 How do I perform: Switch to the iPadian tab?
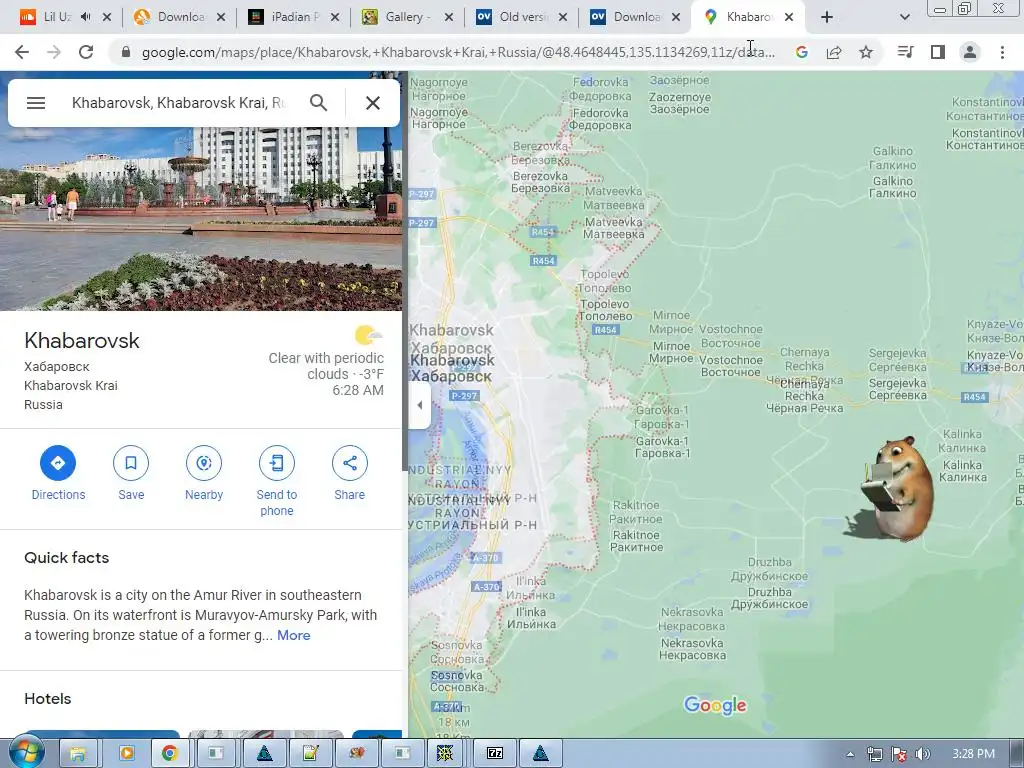pos(294,17)
